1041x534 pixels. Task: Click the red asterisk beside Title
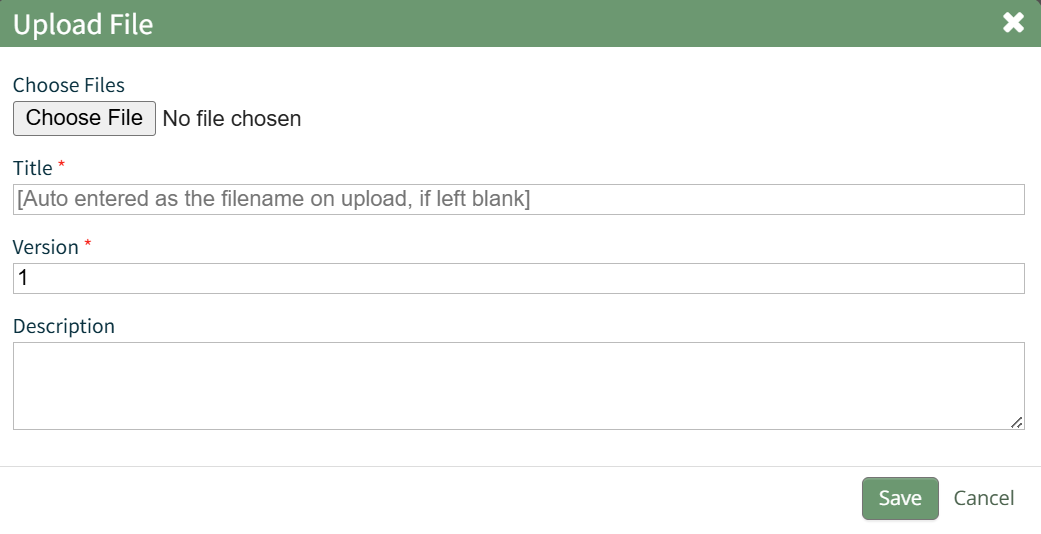click(61, 164)
